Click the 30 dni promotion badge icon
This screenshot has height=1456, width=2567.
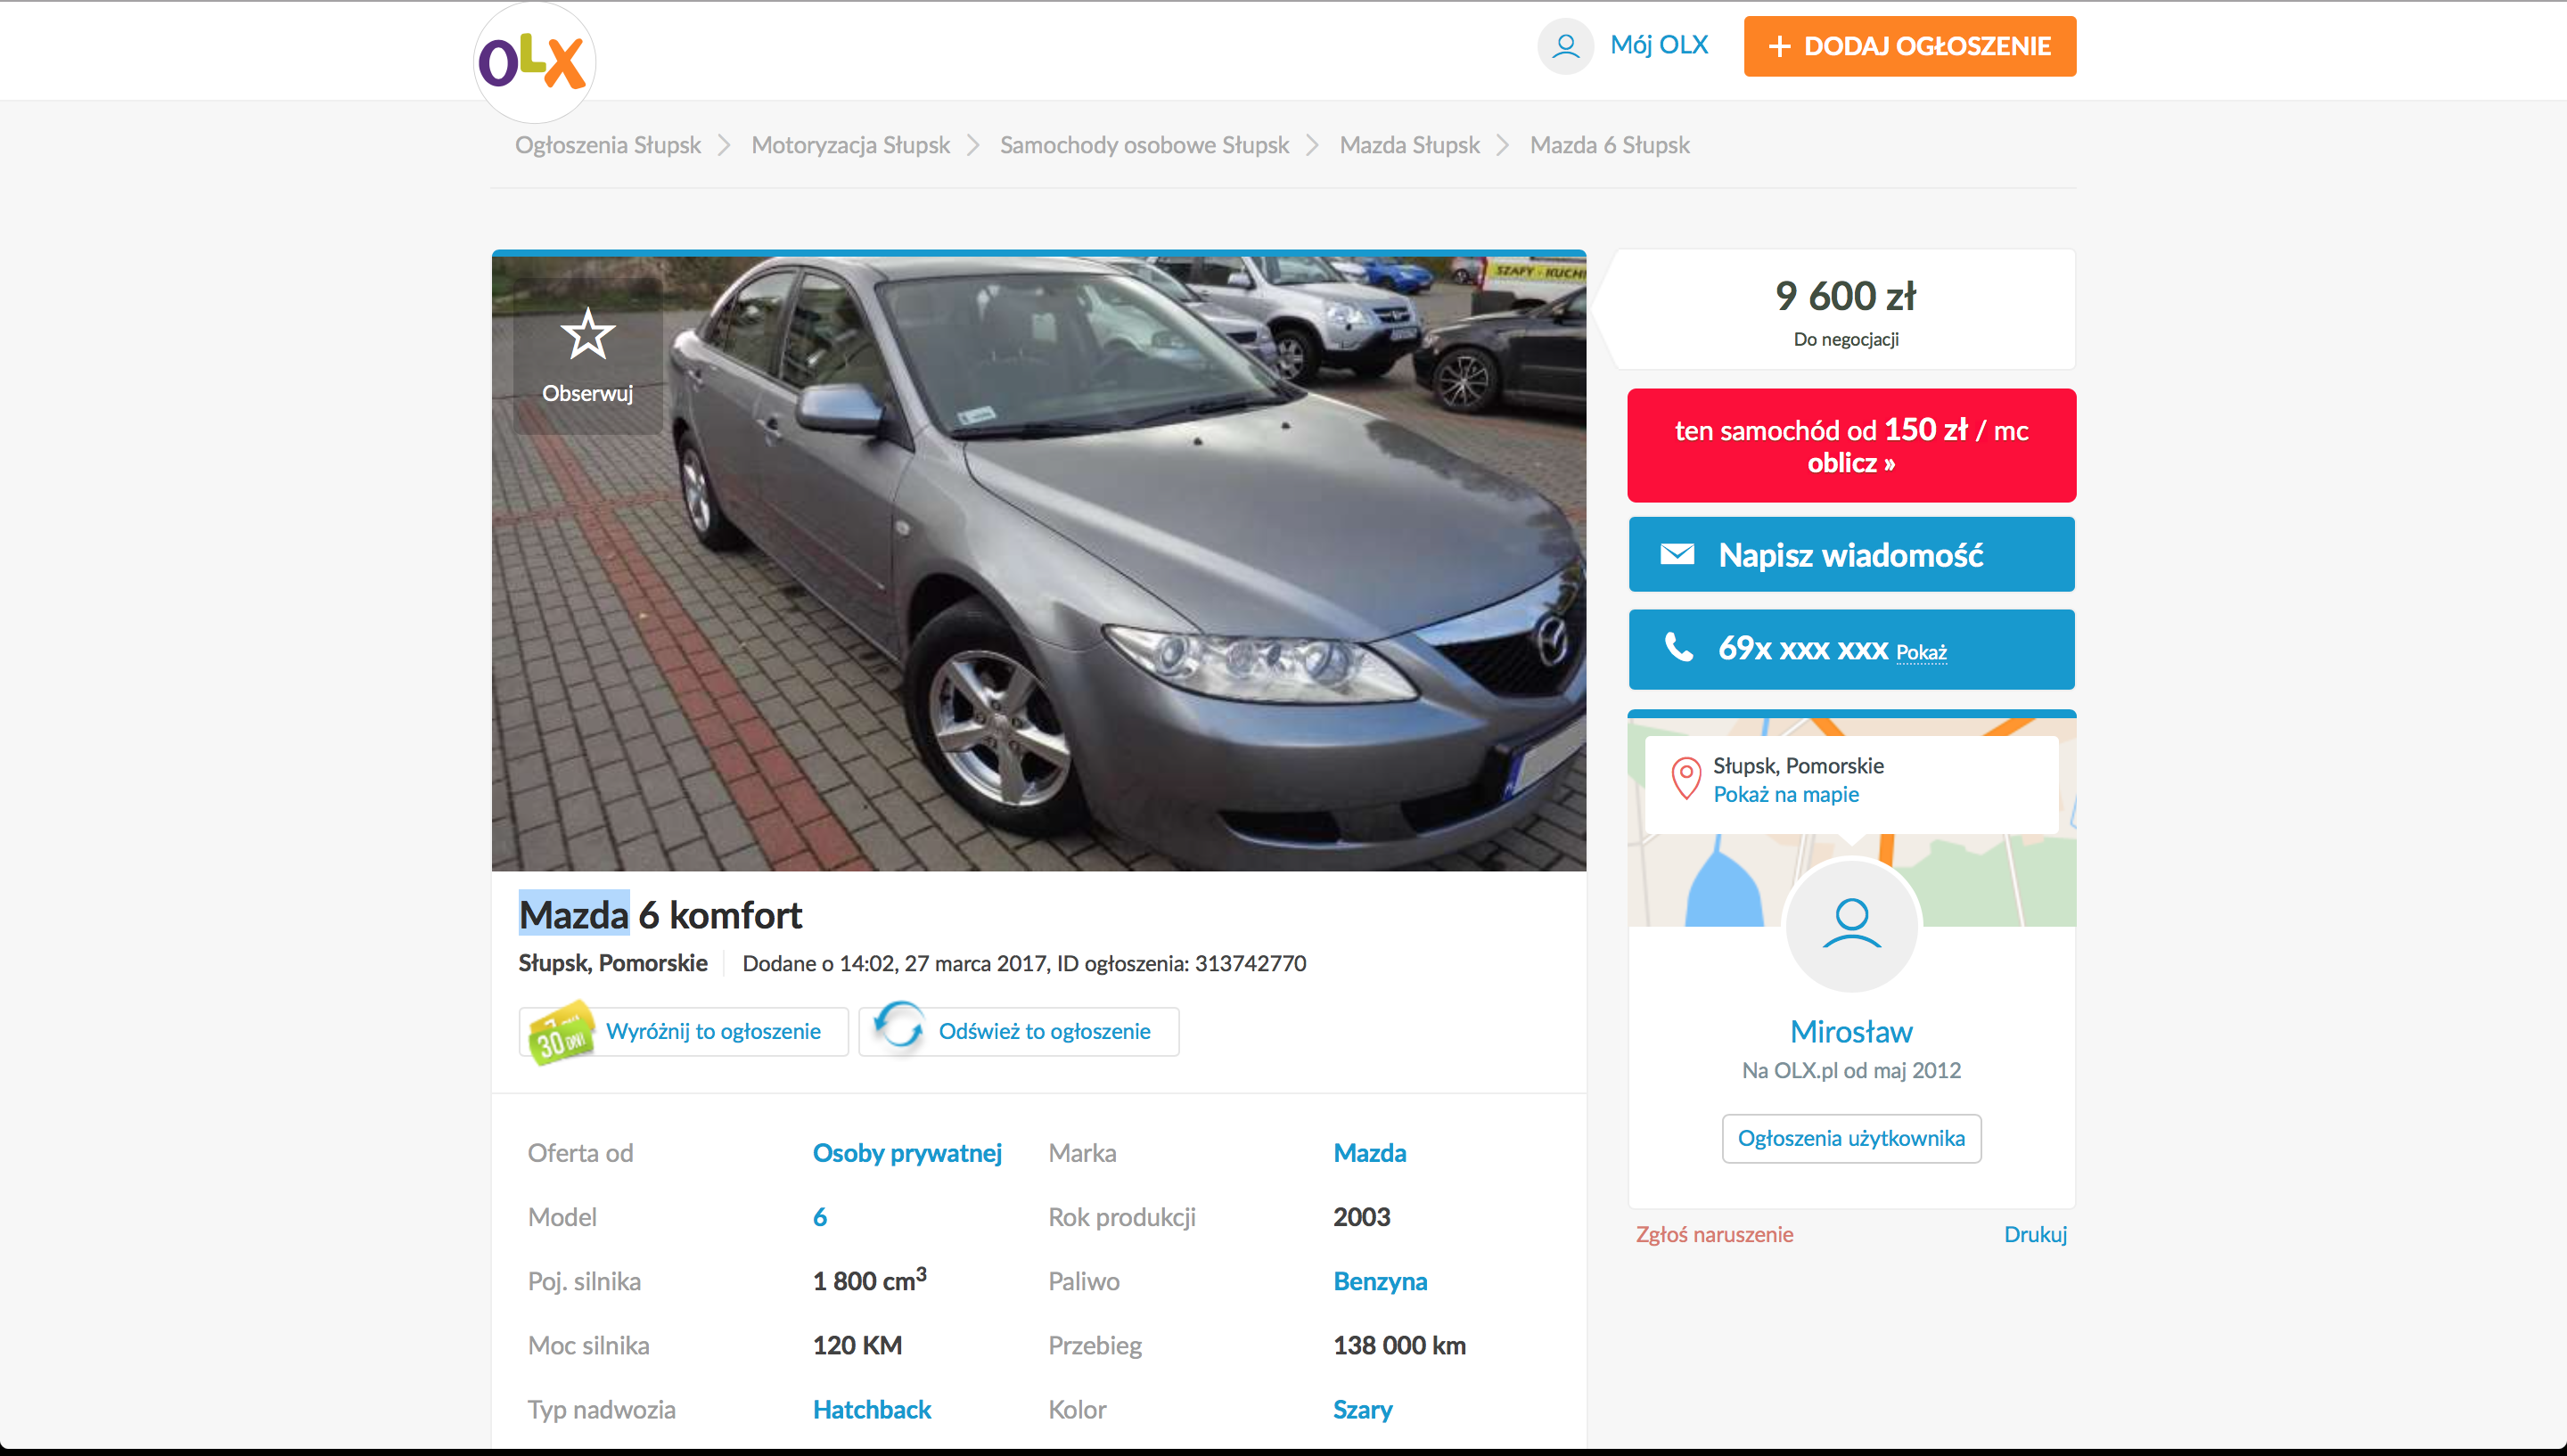coord(561,1033)
